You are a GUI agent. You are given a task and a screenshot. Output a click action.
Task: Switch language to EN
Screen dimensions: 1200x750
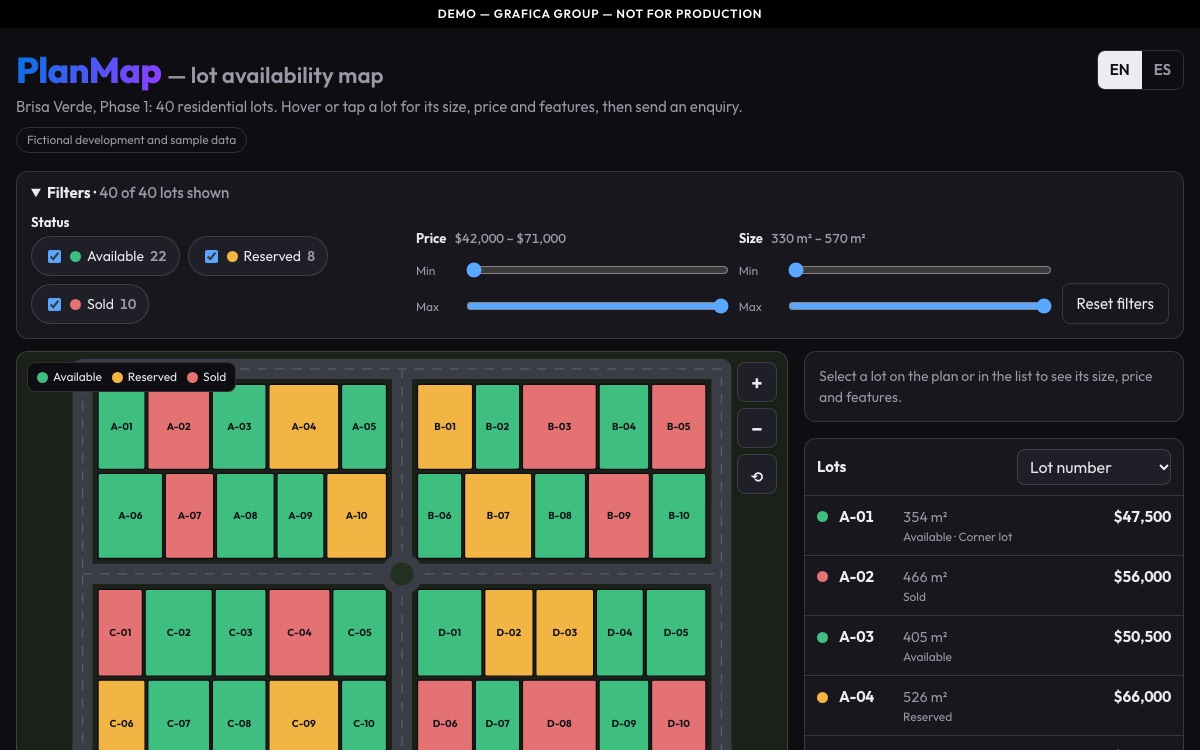(1120, 70)
